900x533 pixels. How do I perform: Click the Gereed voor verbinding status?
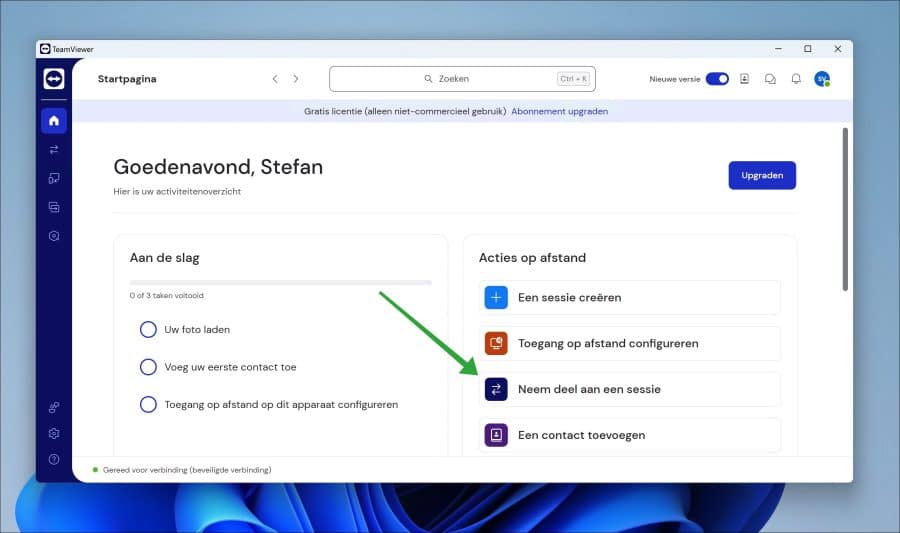coord(187,470)
